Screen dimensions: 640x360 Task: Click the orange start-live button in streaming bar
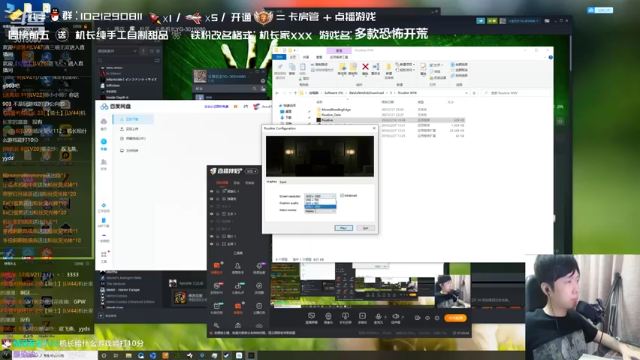coord(455,318)
